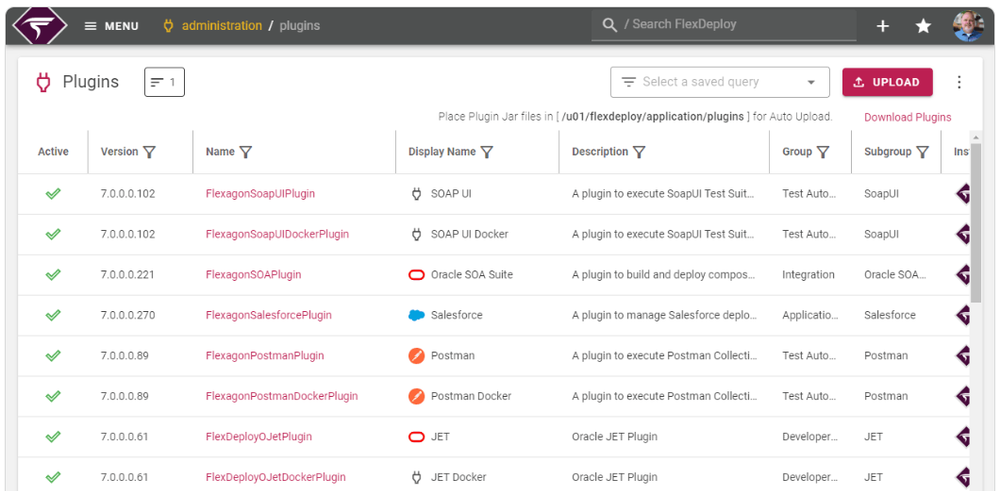Click the plug icon beside SOAP UI
Image resolution: width=1000 pixels, height=491 pixels.
pyautogui.click(x=416, y=194)
